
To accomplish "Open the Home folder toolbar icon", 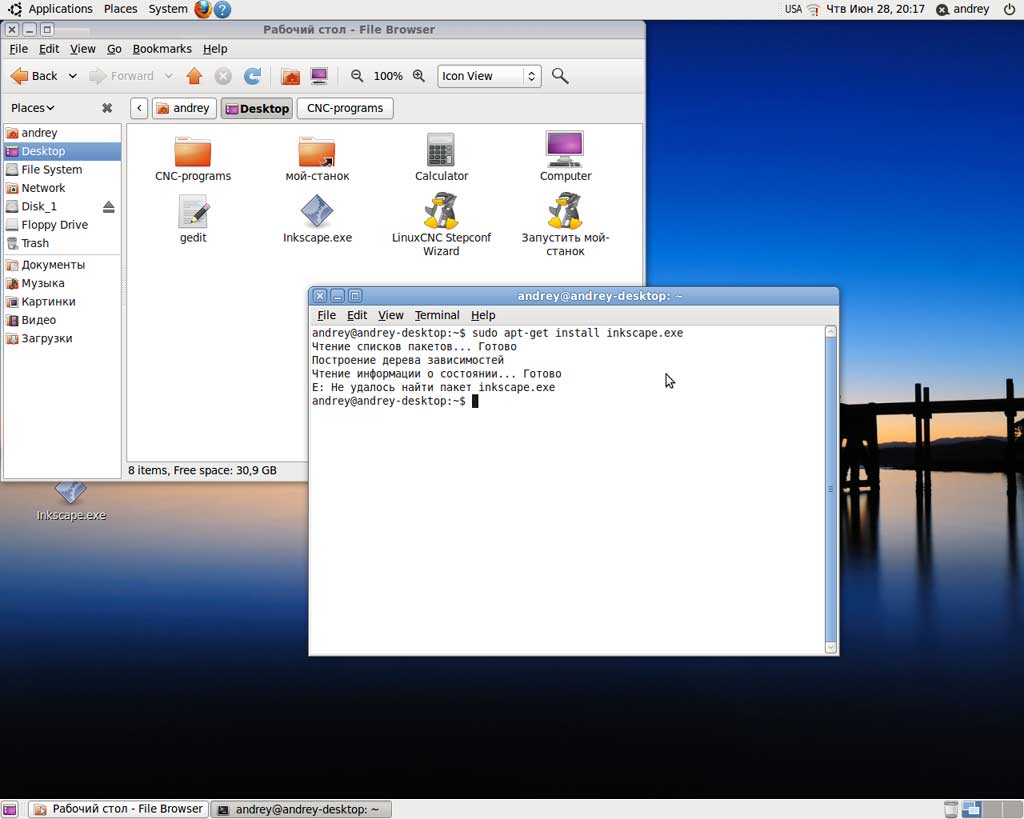I will [291, 76].
